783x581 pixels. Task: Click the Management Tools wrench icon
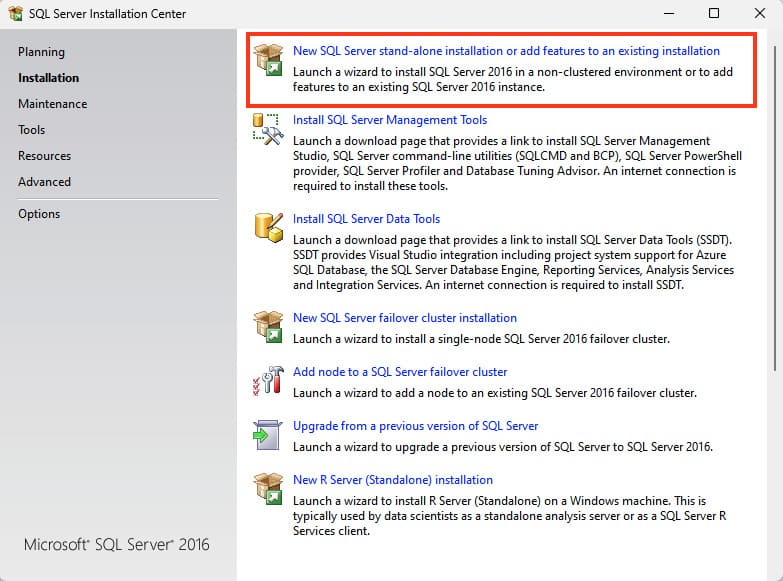[269, 128]
